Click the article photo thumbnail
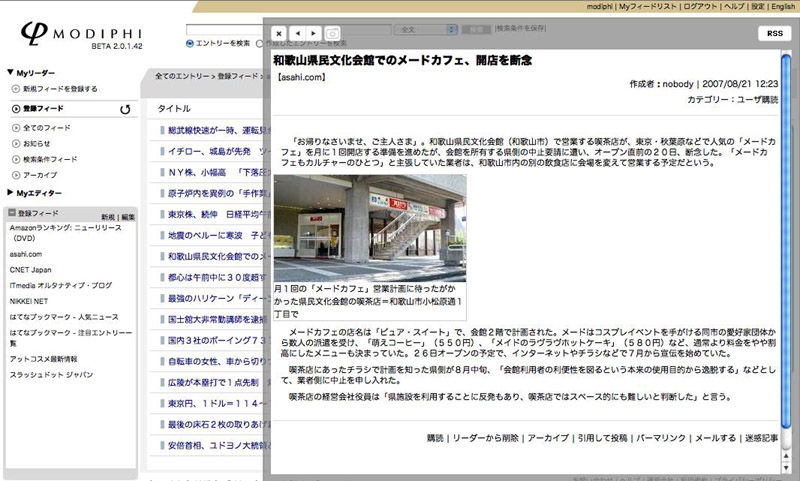Viewport: 800px width, 481px height. click(x=370, y=229)
